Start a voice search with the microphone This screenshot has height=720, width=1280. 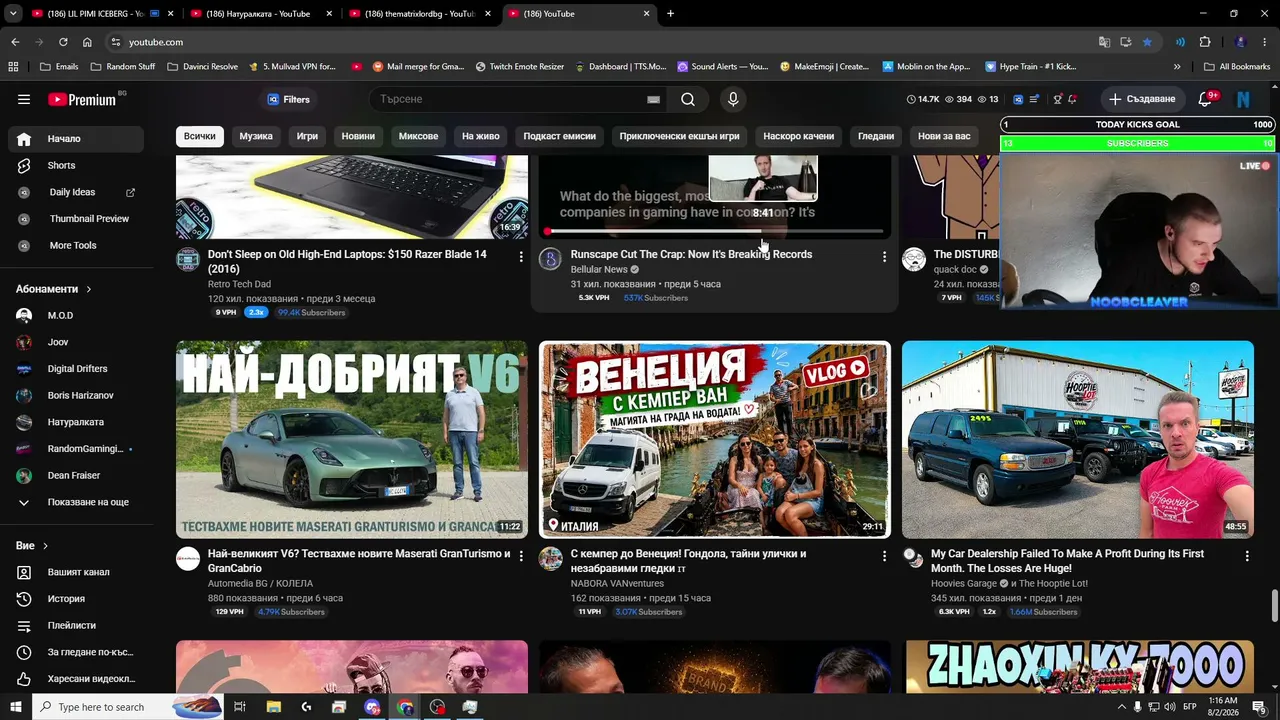pyautogui.click(x=733, y=99)
